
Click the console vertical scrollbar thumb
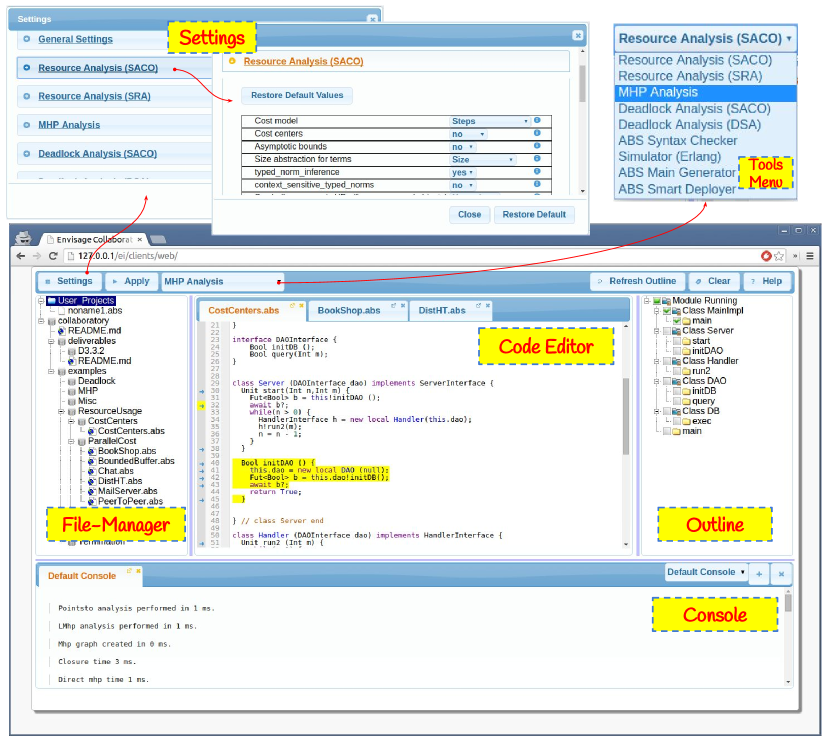[788, 602]
